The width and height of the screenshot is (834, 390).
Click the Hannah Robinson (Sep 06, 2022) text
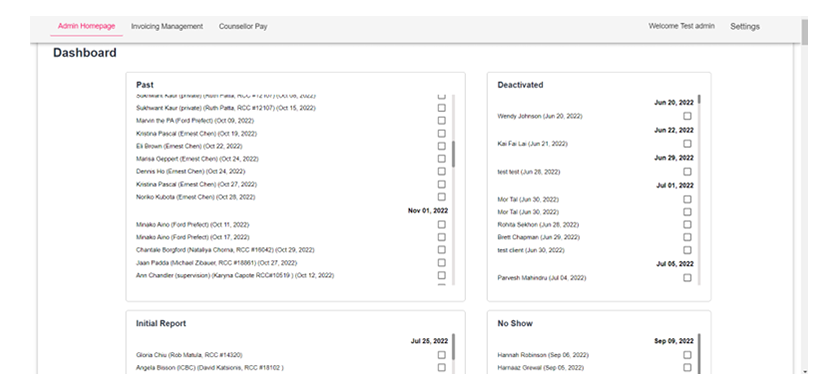(543, 355)
